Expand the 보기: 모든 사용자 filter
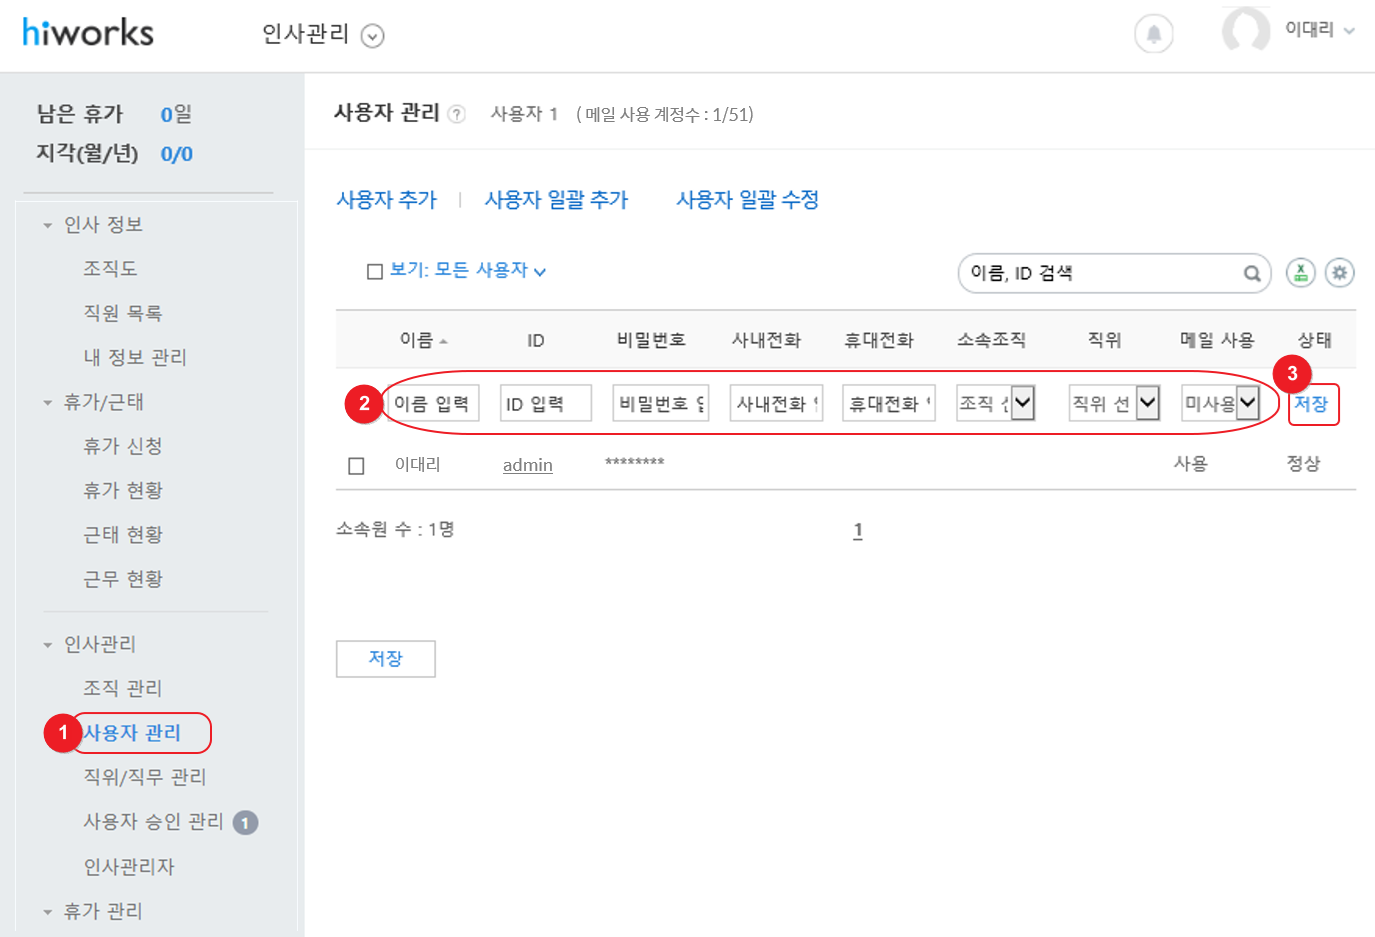This screenshot has width=1375, height=937. (x=467, y=271)
